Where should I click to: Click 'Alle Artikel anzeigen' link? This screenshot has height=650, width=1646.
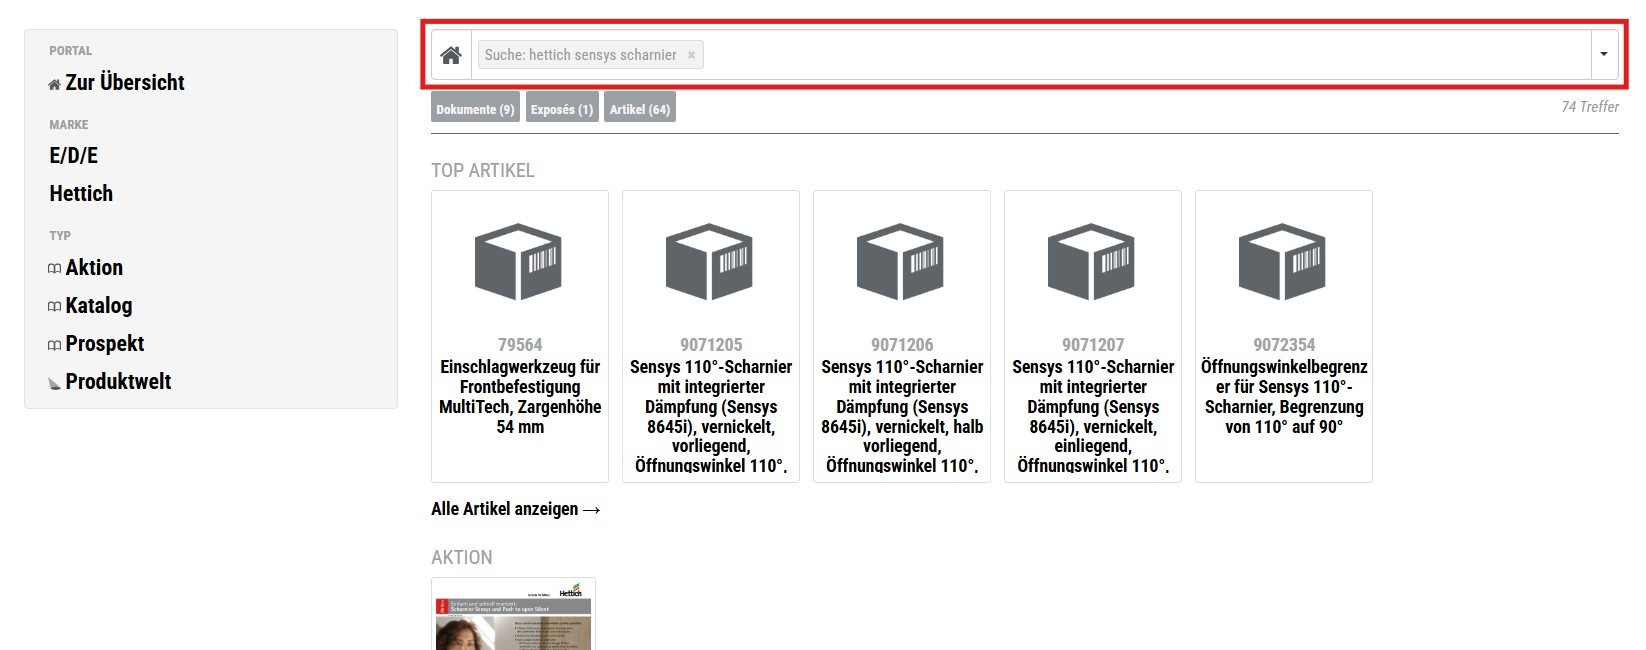[516, 509]
